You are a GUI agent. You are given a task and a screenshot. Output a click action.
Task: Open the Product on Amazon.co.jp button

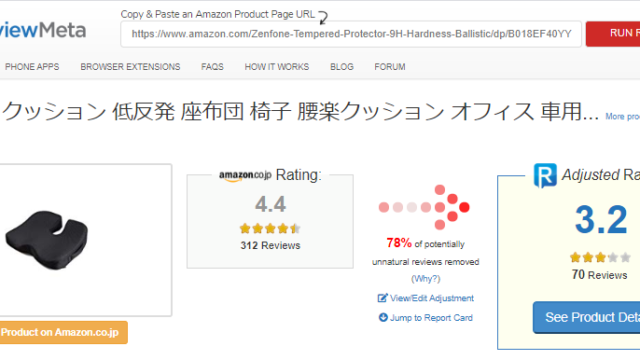click(x=63, y=332)
